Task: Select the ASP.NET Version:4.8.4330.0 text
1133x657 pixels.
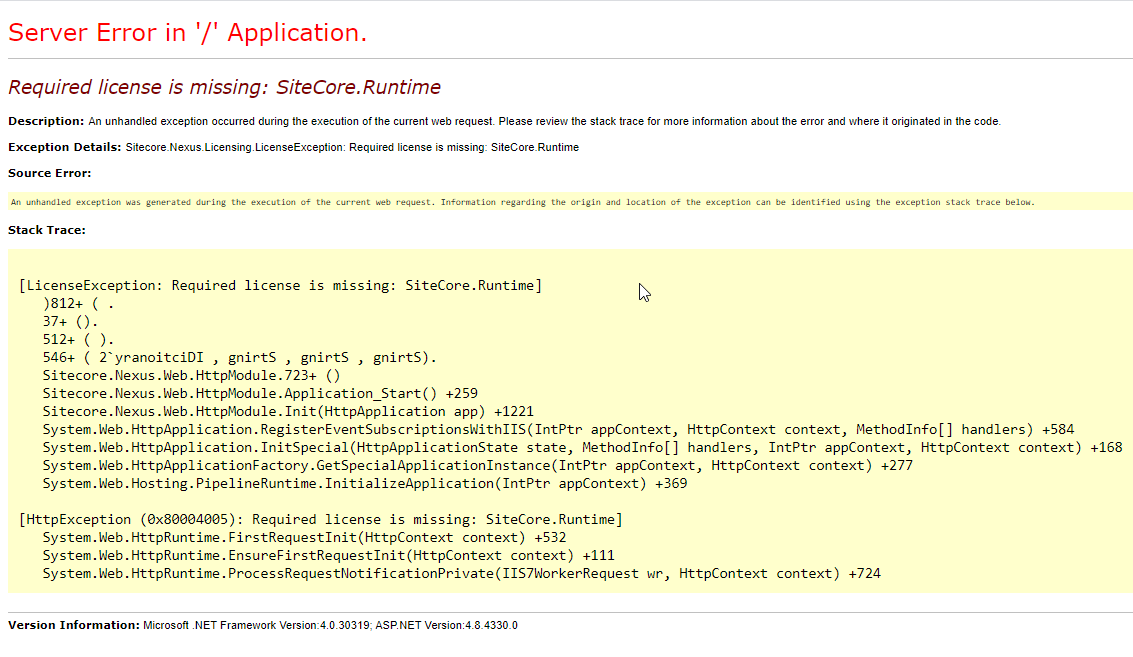Action: point(445,625)
